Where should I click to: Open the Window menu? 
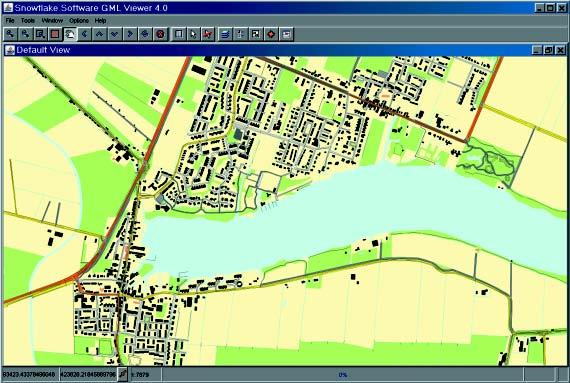(x=52, y=21)
